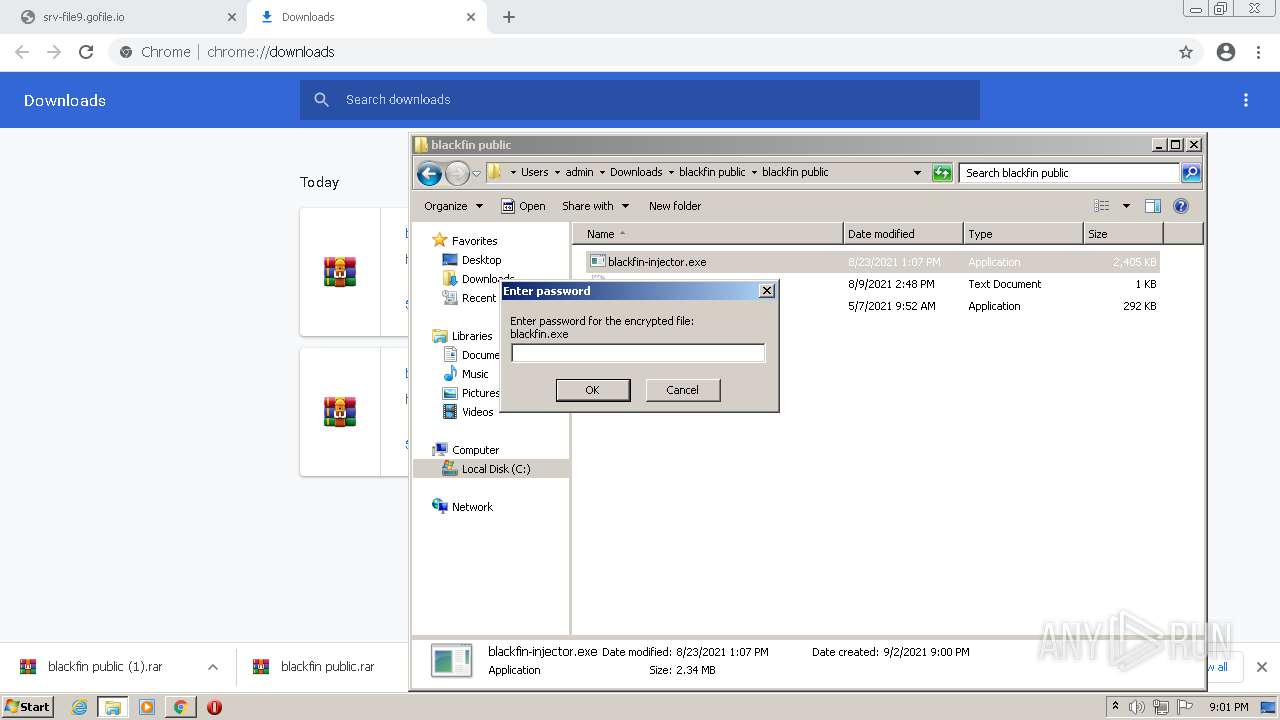Open Explorer help icon
This screenshot has width=1280, height=720.
[x=1181, y=206]
